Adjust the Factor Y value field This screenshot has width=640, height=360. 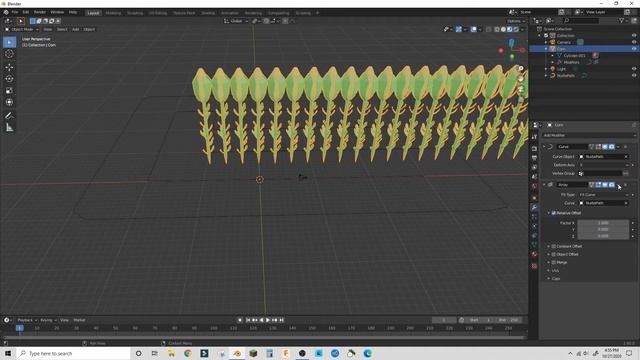click(x=603, y=229)
